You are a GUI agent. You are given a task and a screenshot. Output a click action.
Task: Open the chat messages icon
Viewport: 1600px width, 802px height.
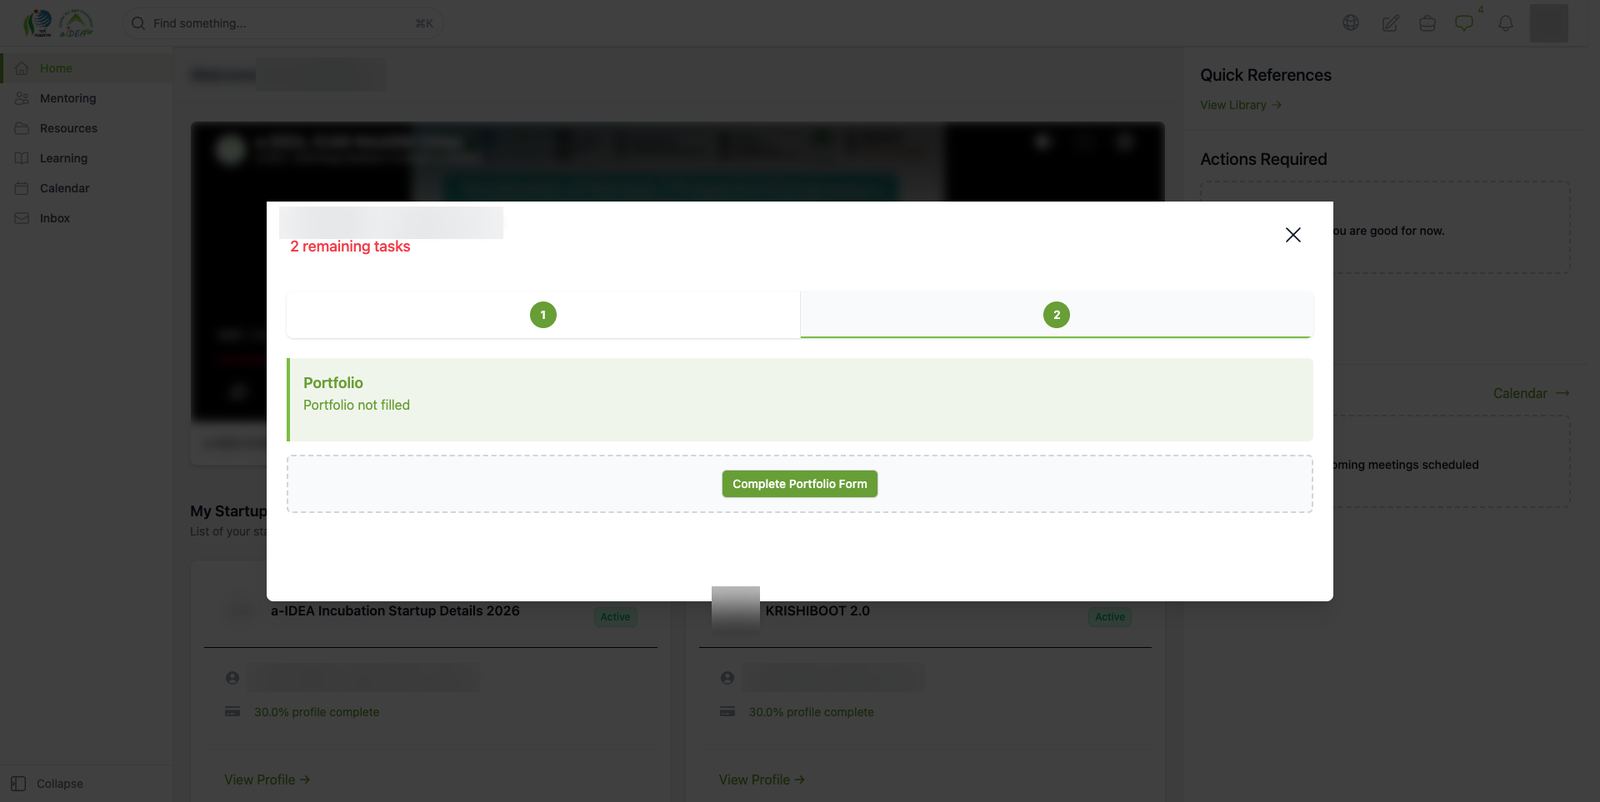(x=1464, y=23)
